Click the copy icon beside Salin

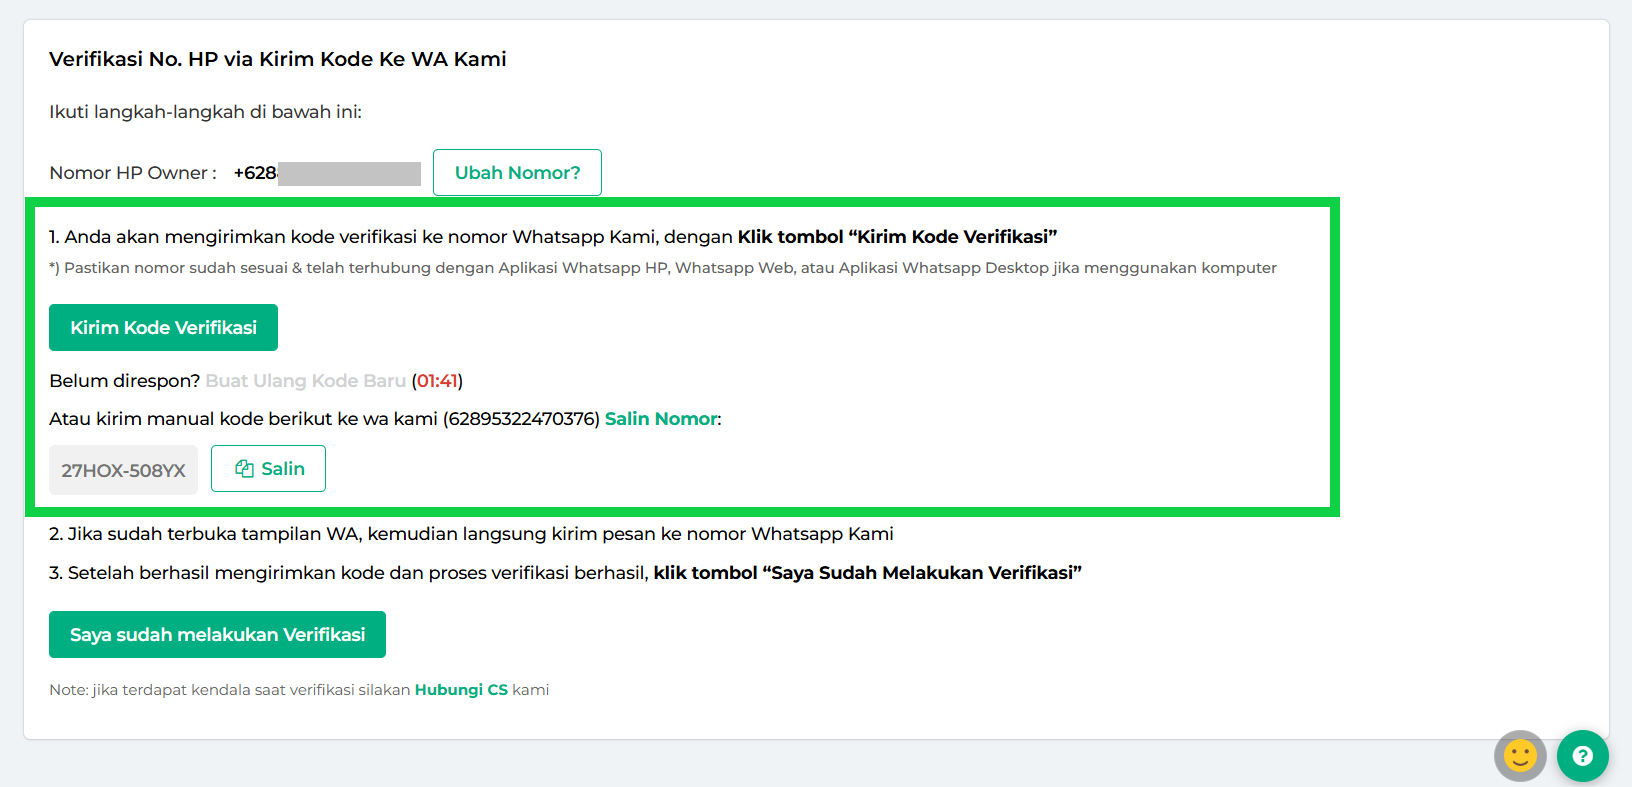pyautogui.click(x=244, y=469)
